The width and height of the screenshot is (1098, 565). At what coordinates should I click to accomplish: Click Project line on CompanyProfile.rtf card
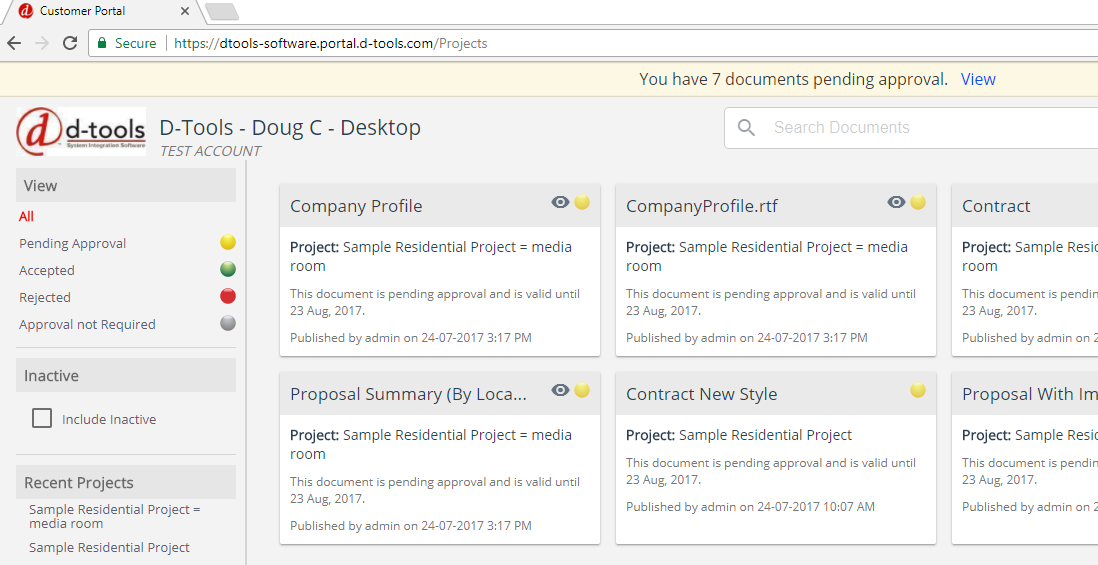(x=767, y=256)
